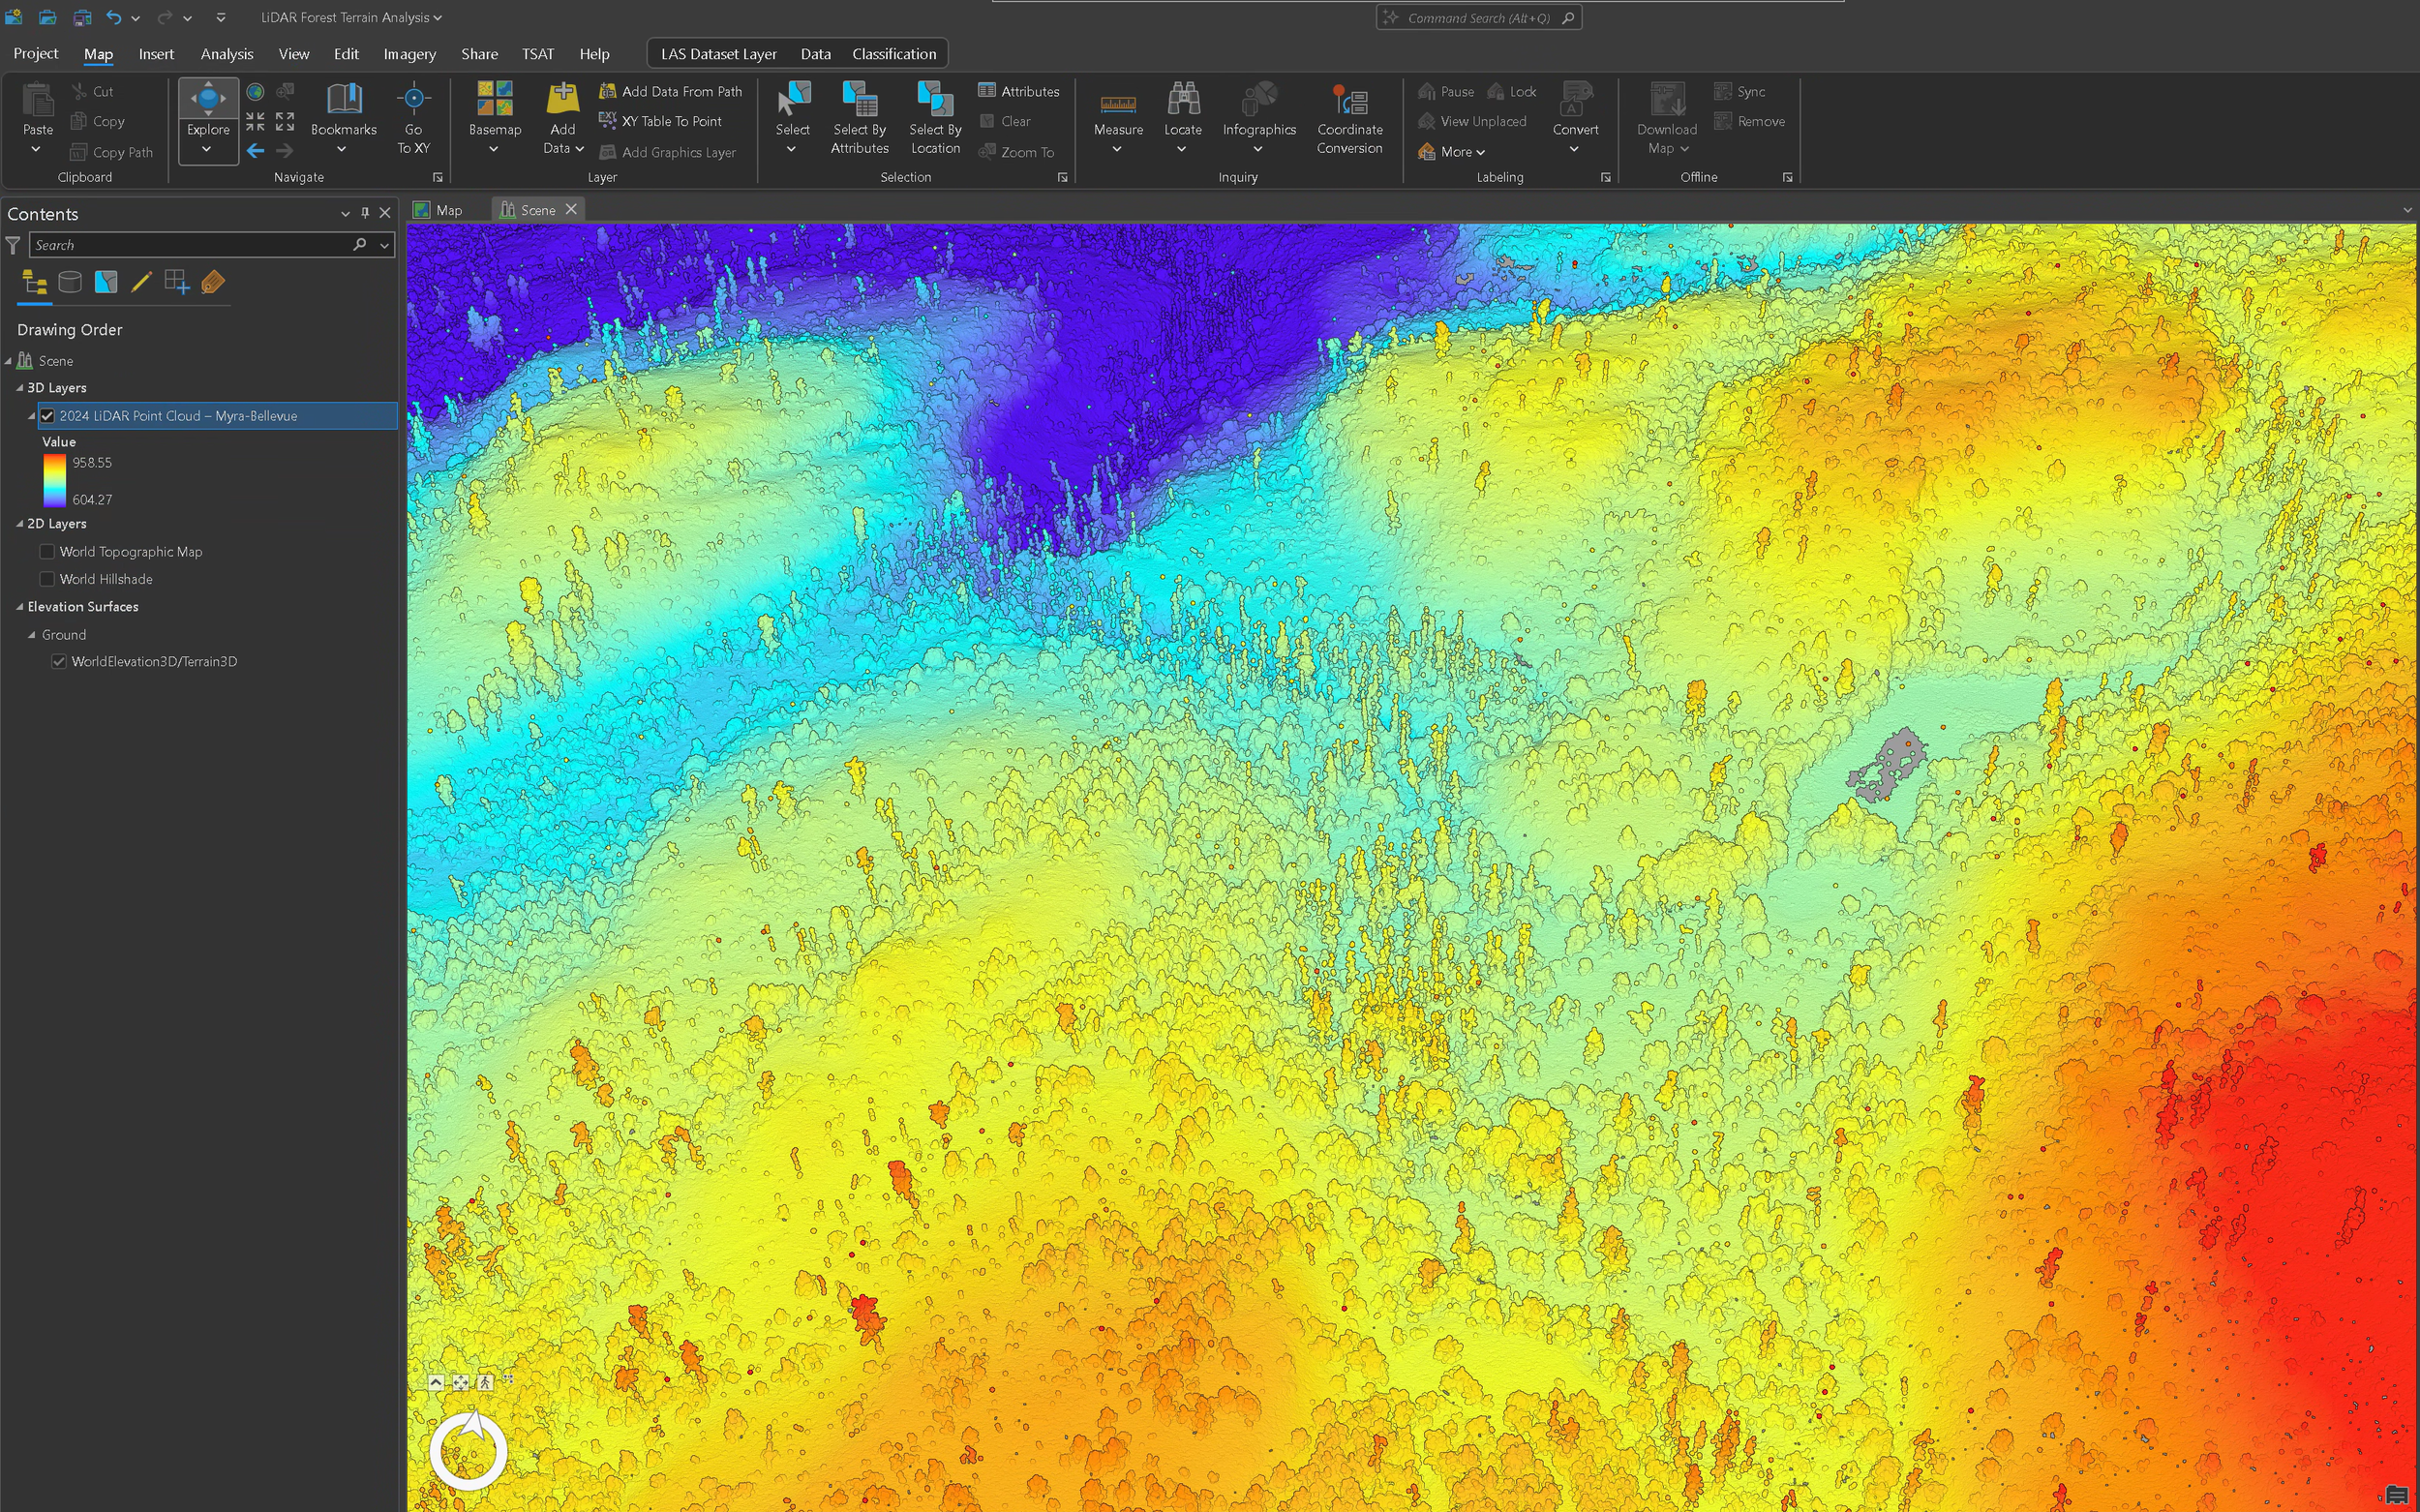The image size is (2420, 1512).
Task: Uncheck the 2024 LiDAR Point Cloud layer
Action: point(47,416)
